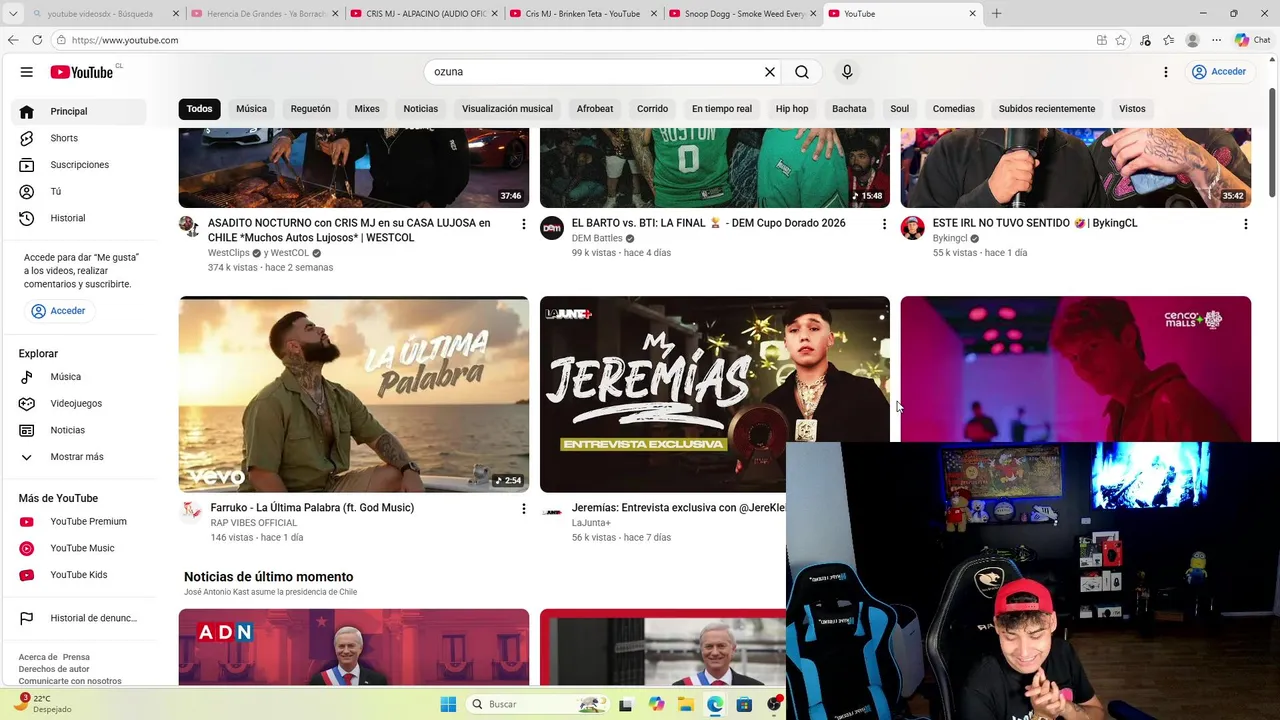Open File Explorer from the taskbar
Image resolution: width=1280 pixels, height=720 pixels.
[686, 704]
